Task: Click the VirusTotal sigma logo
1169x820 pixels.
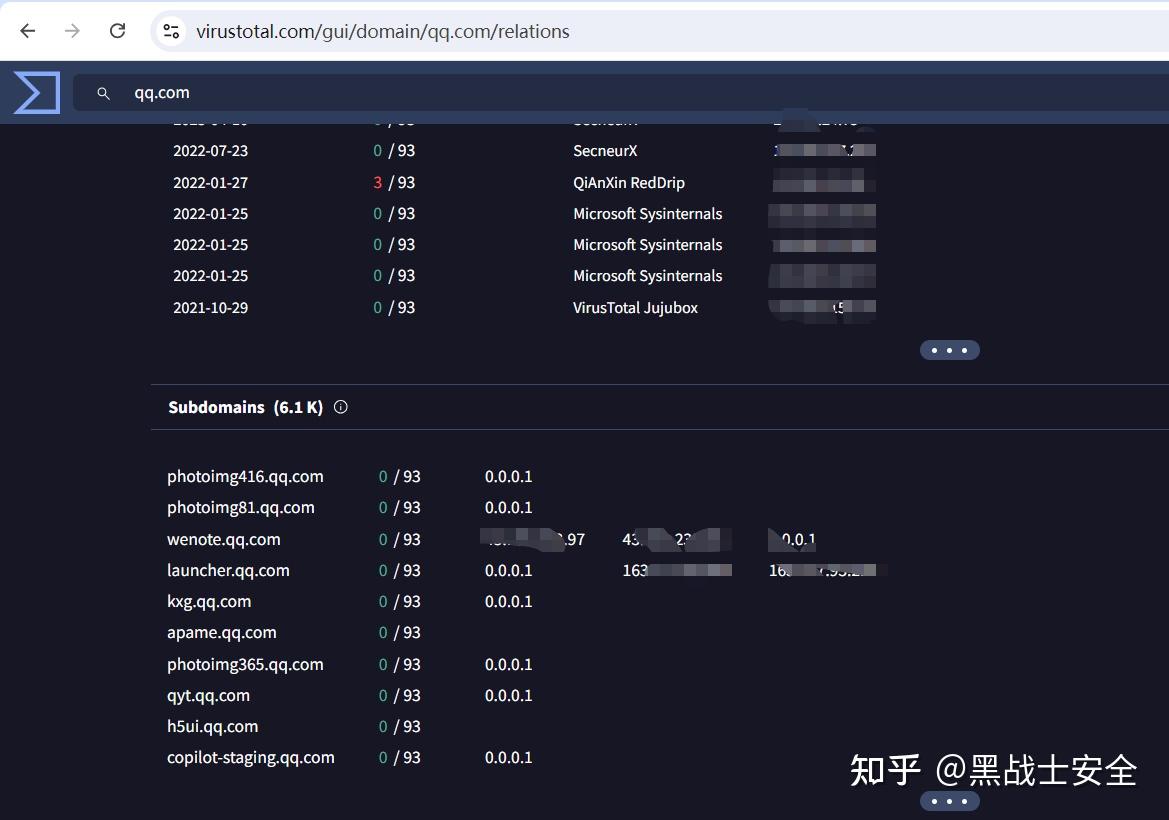Action: click(x=37, y=92)
